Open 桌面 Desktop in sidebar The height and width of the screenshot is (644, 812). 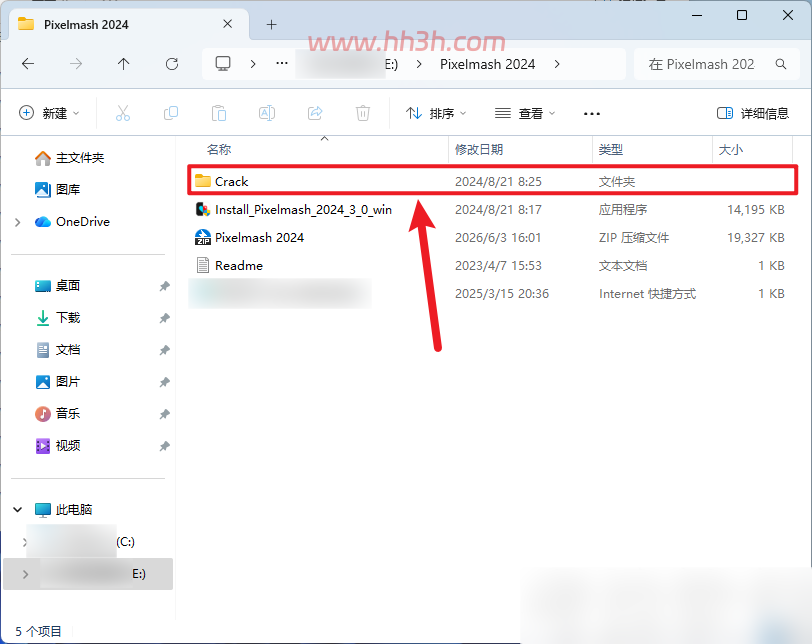pyautogui.click(x=57, y=286)
